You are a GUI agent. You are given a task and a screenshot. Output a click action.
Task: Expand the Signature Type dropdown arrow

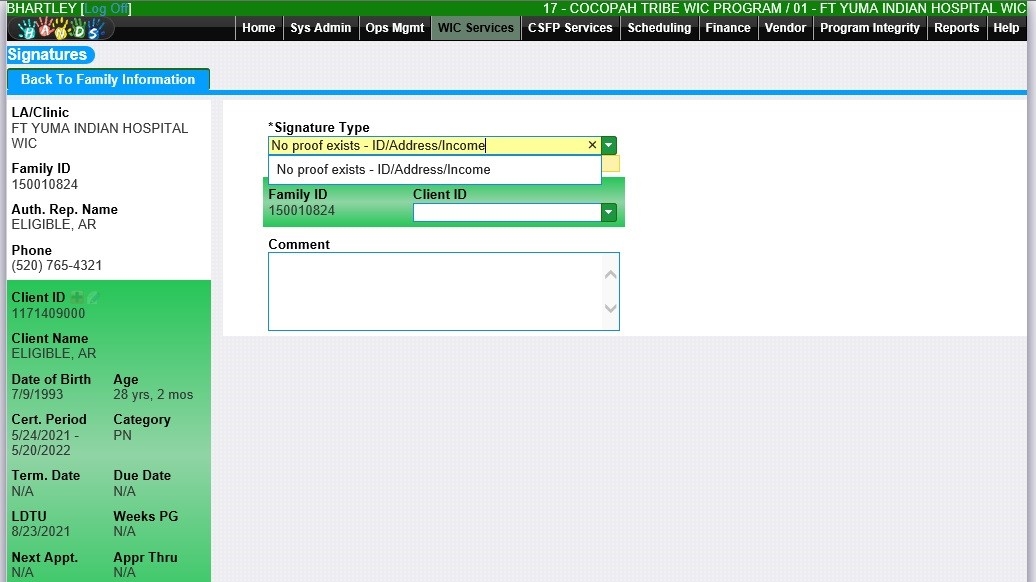click(609, 146)
